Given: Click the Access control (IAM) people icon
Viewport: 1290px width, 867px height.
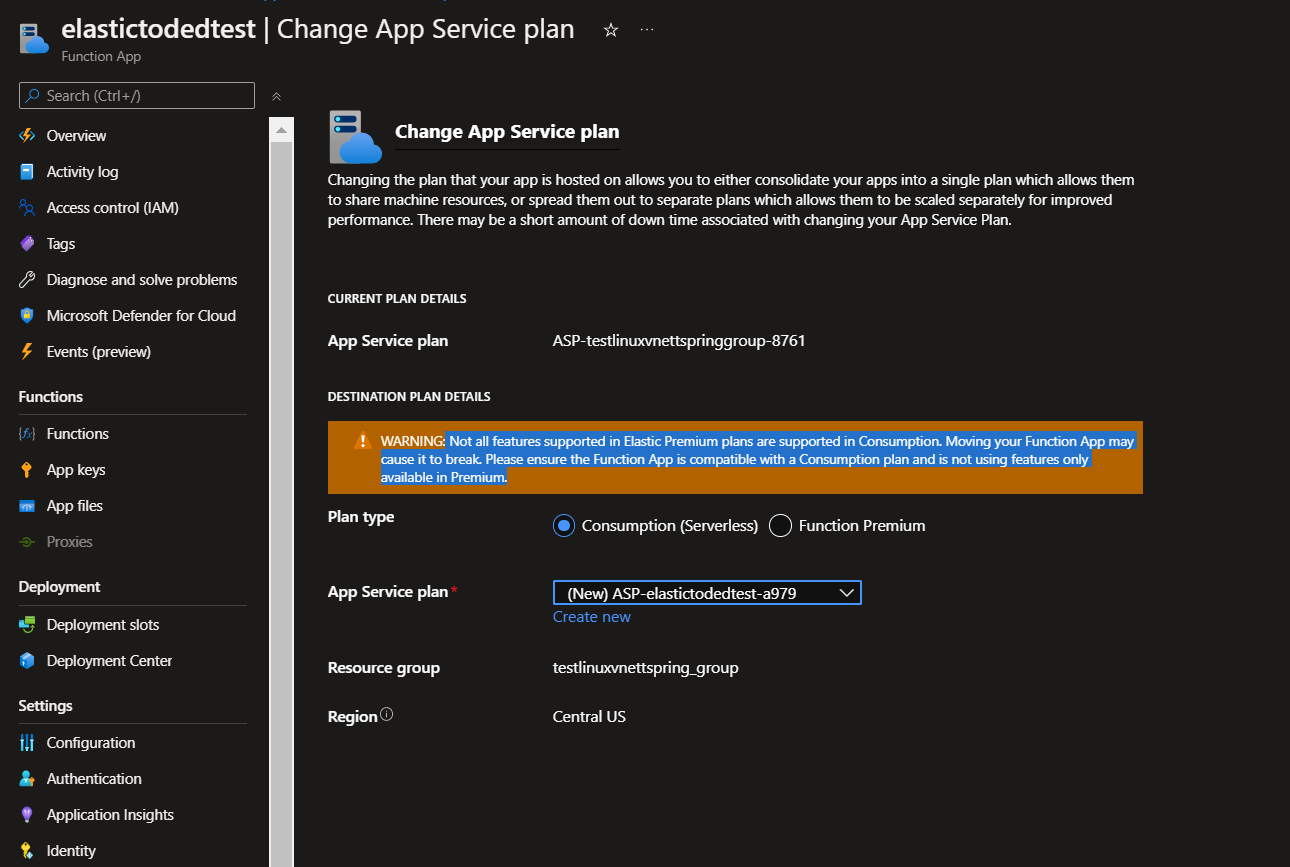Looking at the screenshot, I should 27,208.
